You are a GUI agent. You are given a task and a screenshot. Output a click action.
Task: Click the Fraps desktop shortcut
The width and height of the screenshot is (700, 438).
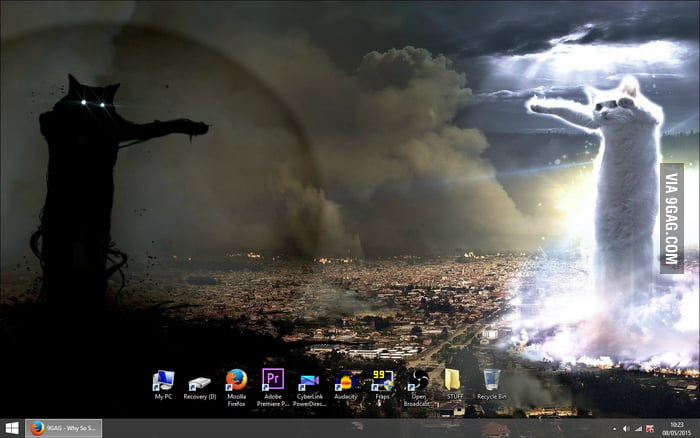point(382,380)
